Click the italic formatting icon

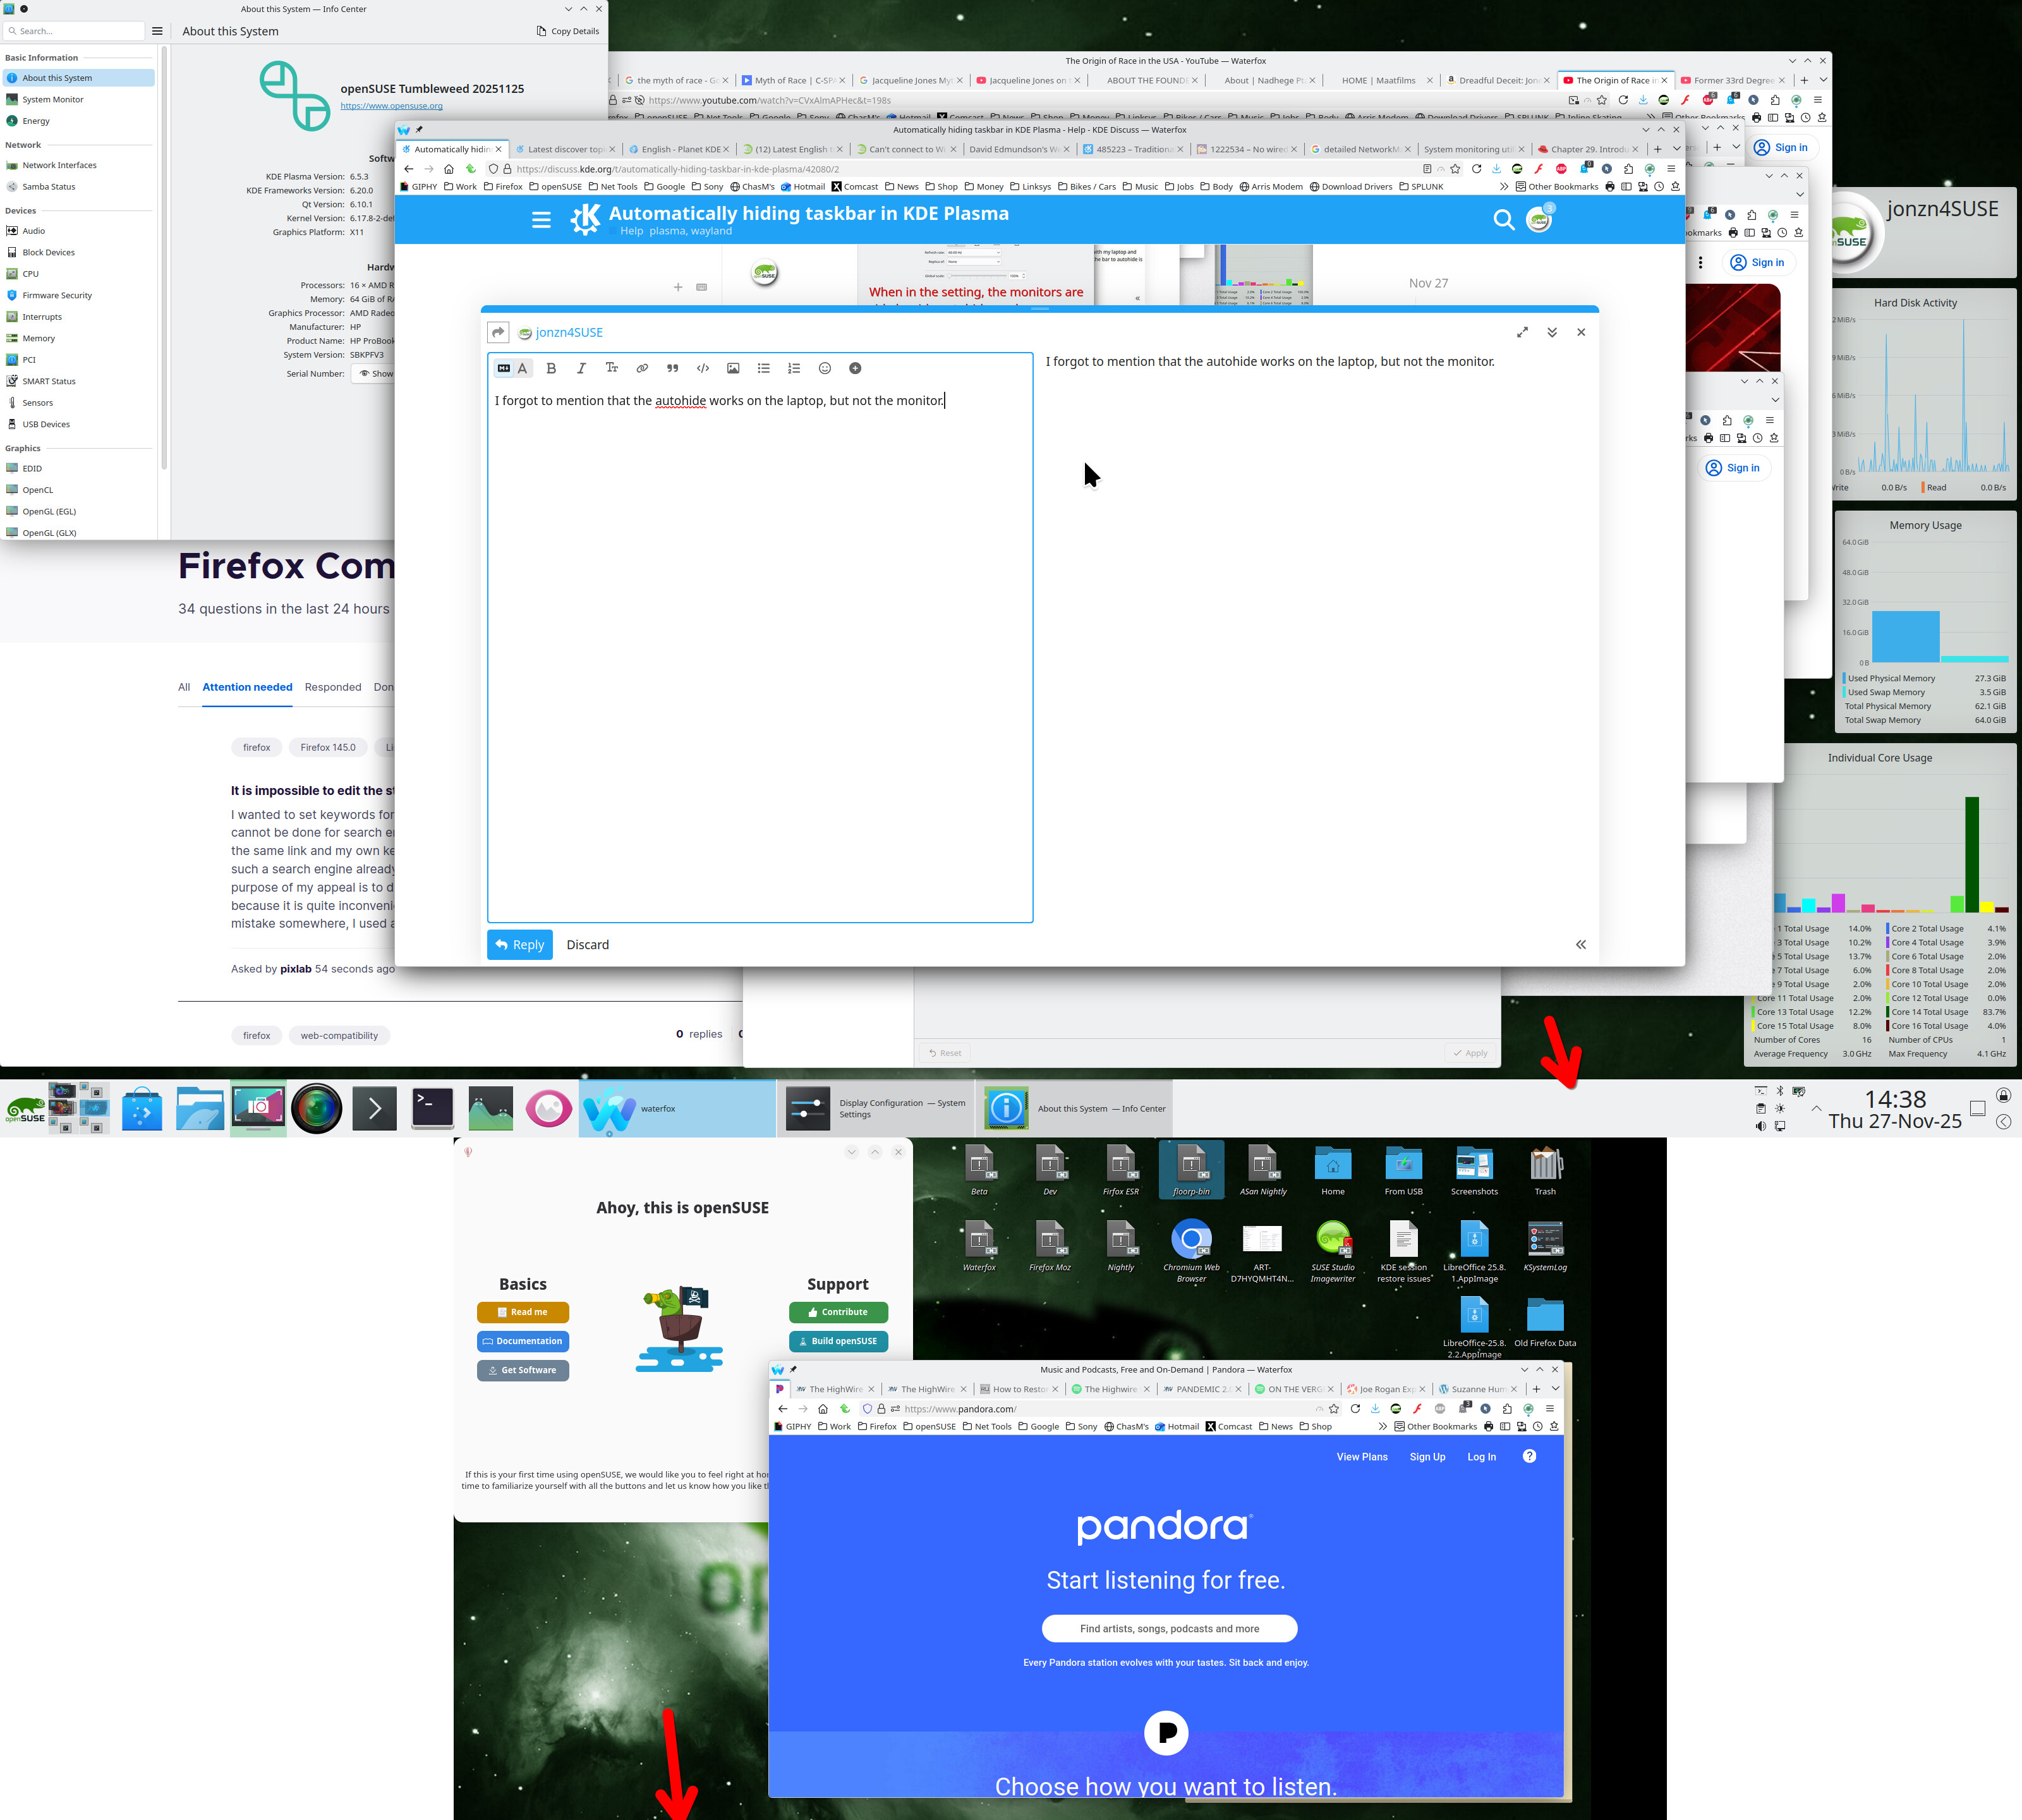(581, 368)
